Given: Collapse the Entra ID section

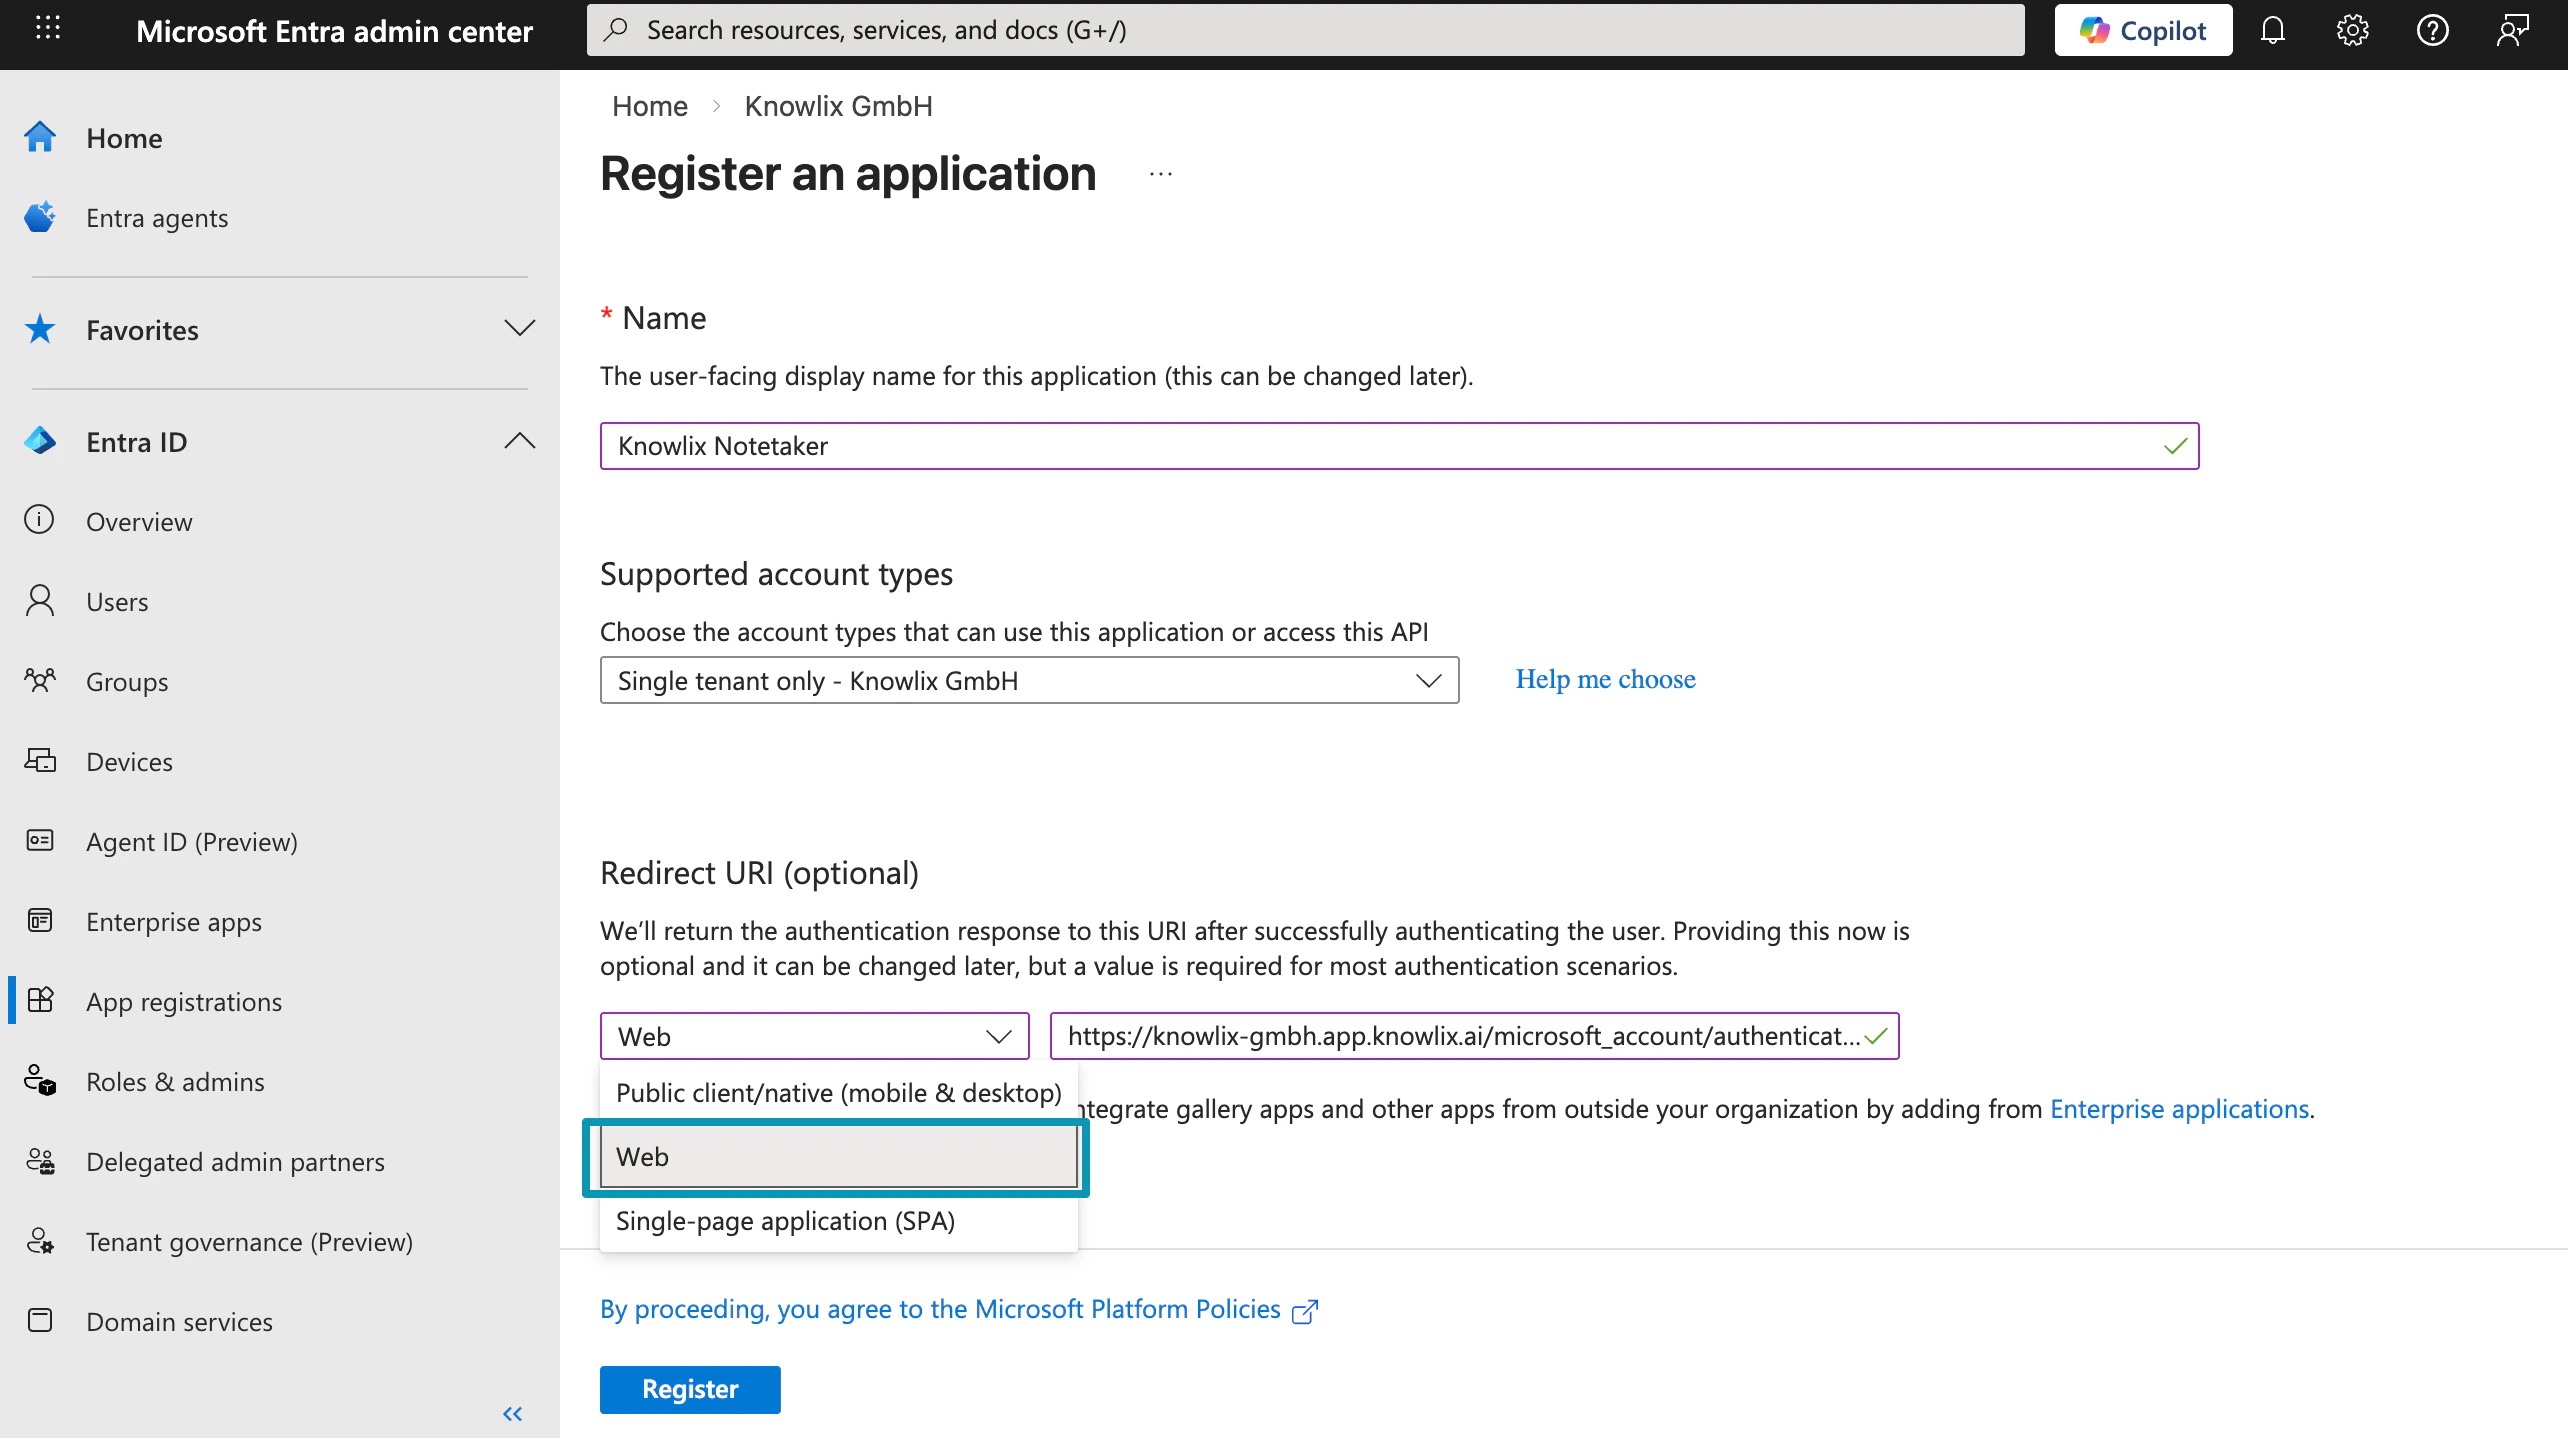Looking at the screenshot, I should point(519,441).
